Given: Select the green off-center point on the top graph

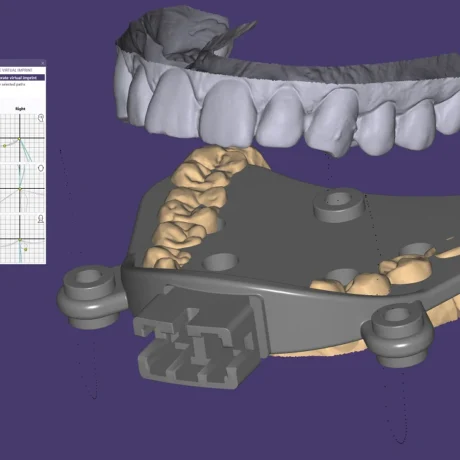Looking at the screenshot, I should click(5, 146).
